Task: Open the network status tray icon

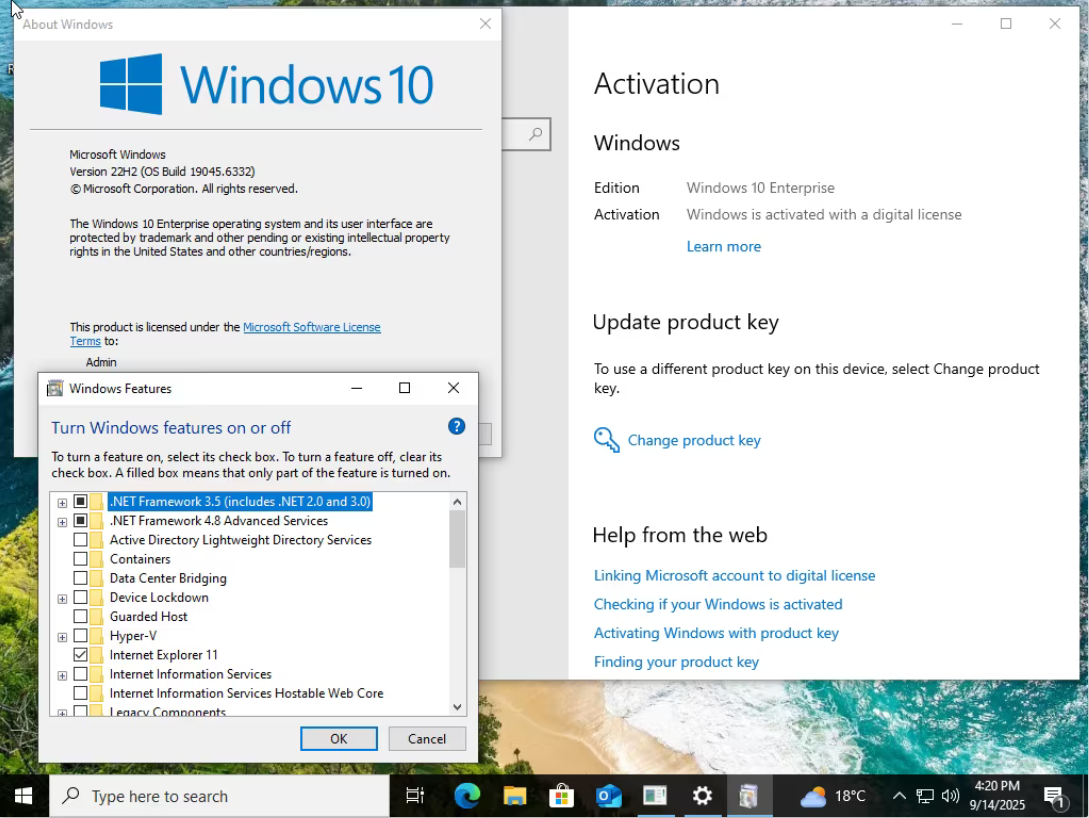Action: (x=924, y=796)
